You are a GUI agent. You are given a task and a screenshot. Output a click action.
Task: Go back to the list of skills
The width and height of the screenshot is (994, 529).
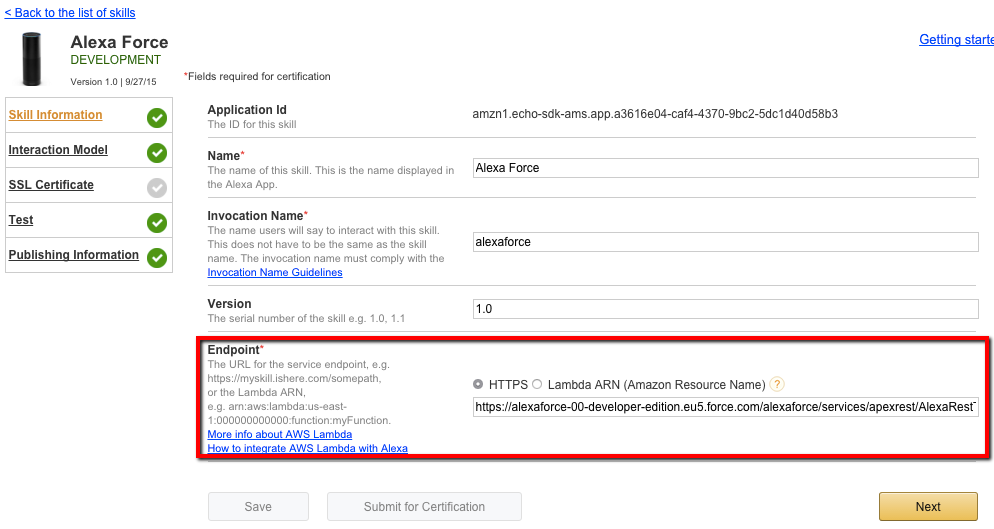tap(70, 13)
